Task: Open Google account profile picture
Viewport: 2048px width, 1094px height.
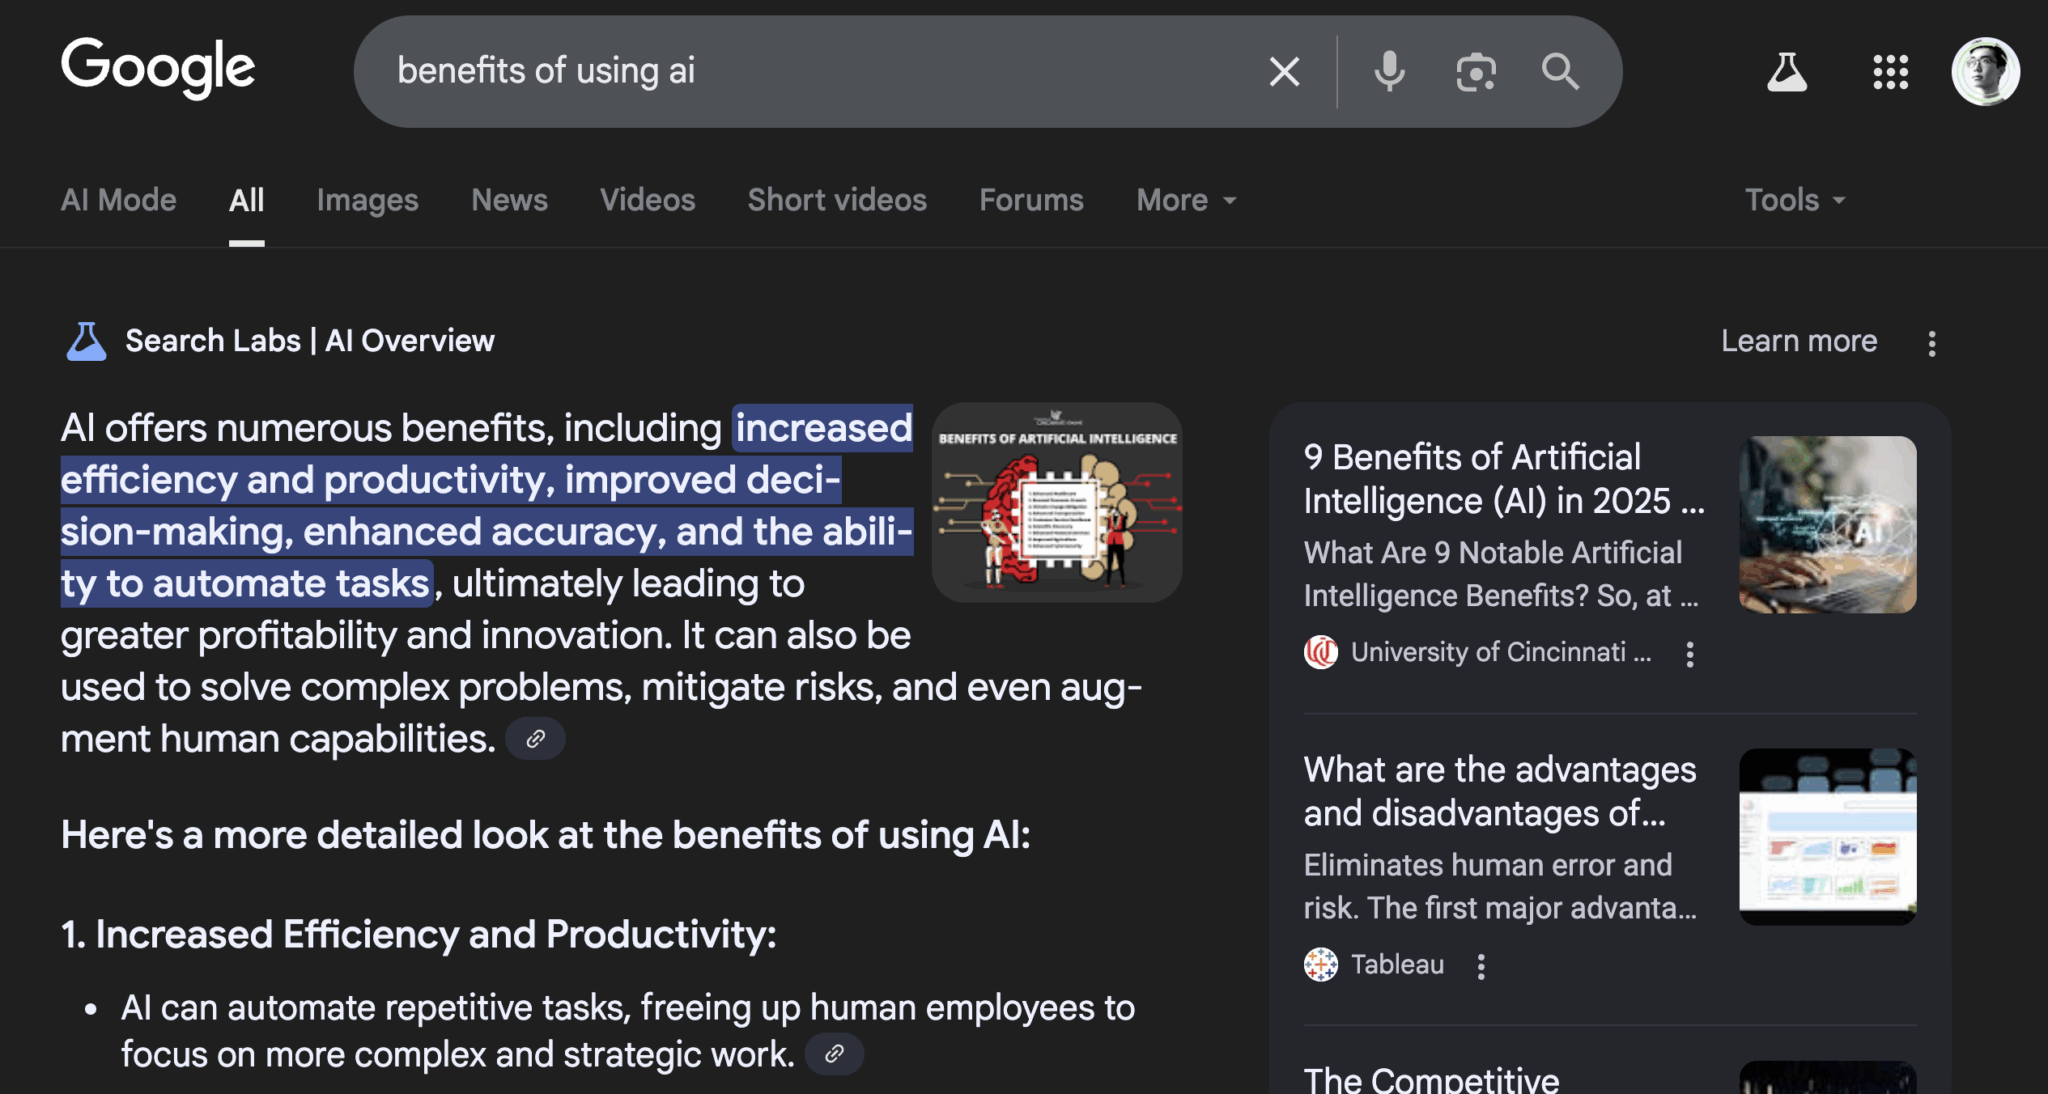Action: click(x=1985, y=71)
